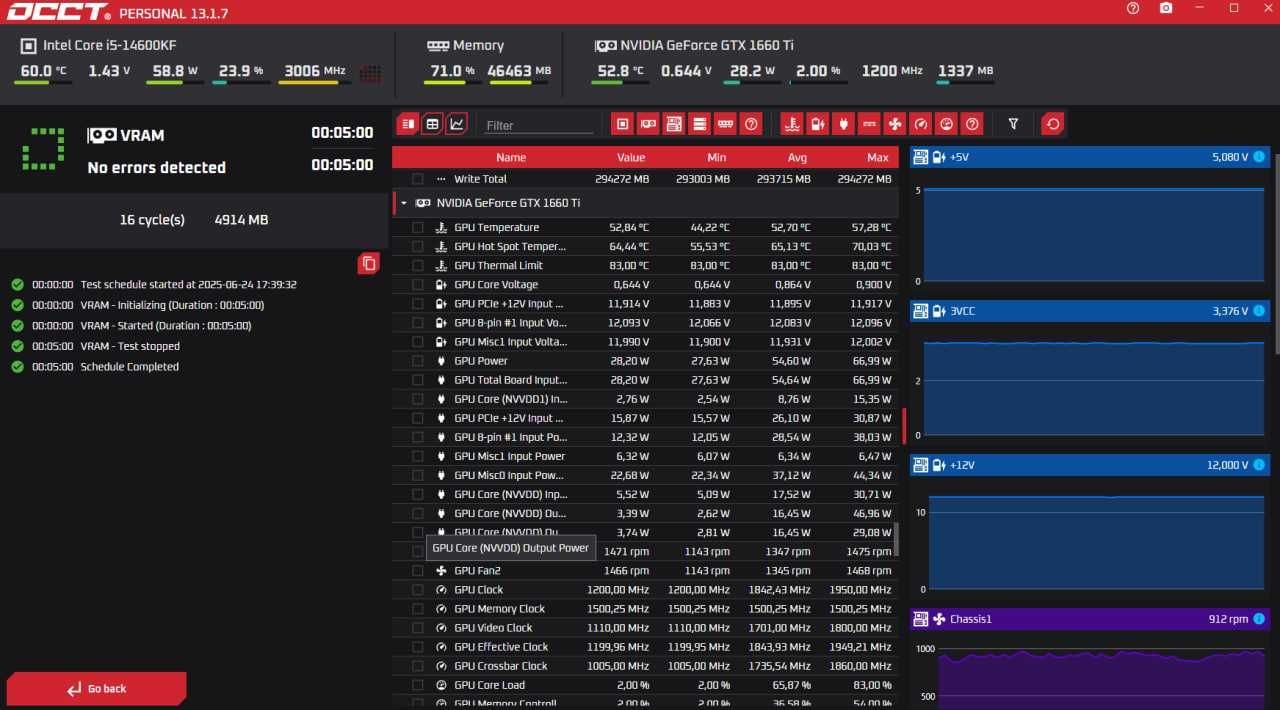Image resolution: width=1280 pixels, height=710 pixels.
Task: Tick the GPU Memory Clock checkbox
Action: [417, 609]
